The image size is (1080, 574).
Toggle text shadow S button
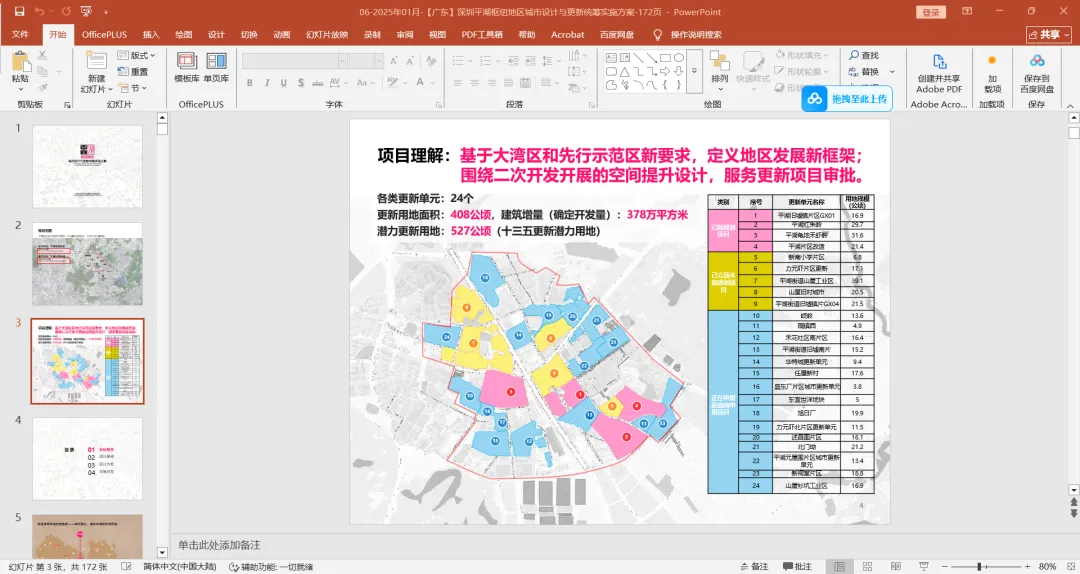click(x=301, y=83)
